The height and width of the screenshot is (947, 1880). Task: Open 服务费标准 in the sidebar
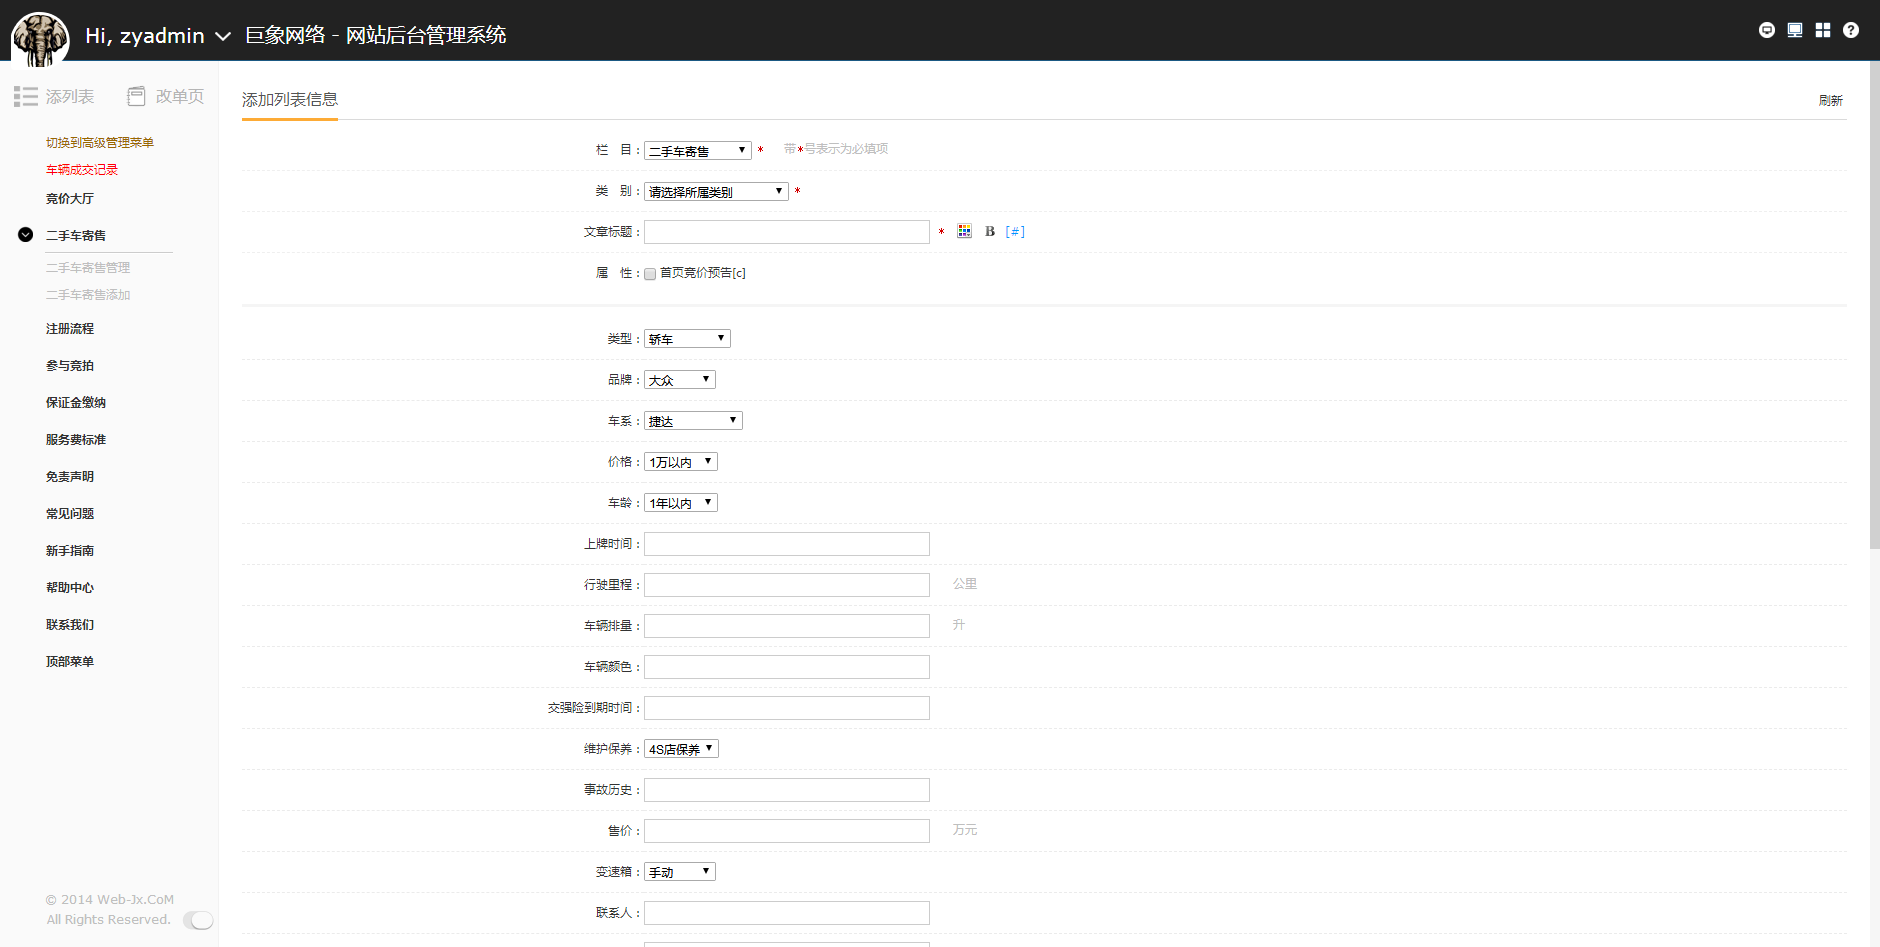tap(76, 440)
